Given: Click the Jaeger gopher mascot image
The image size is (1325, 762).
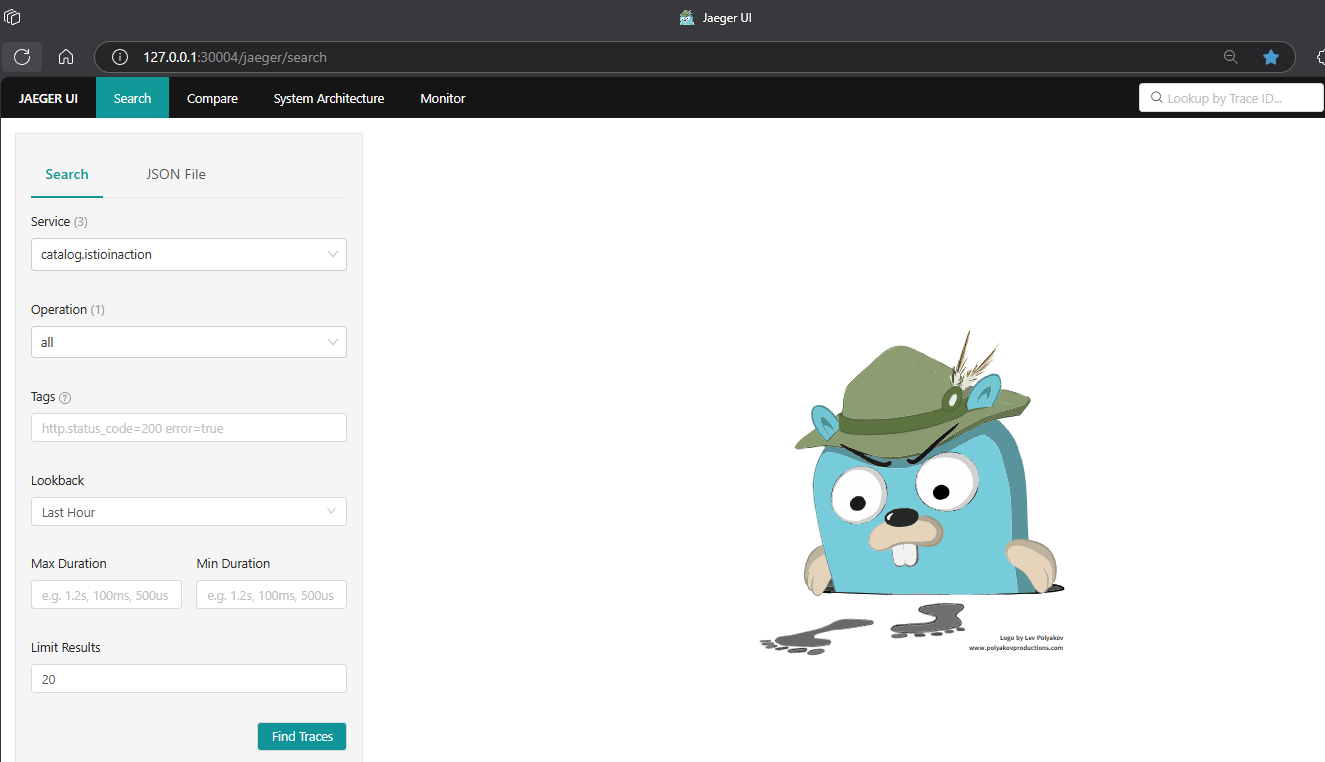Looking at the screenshot, I should pyautogui.click(x=912, y=493).
